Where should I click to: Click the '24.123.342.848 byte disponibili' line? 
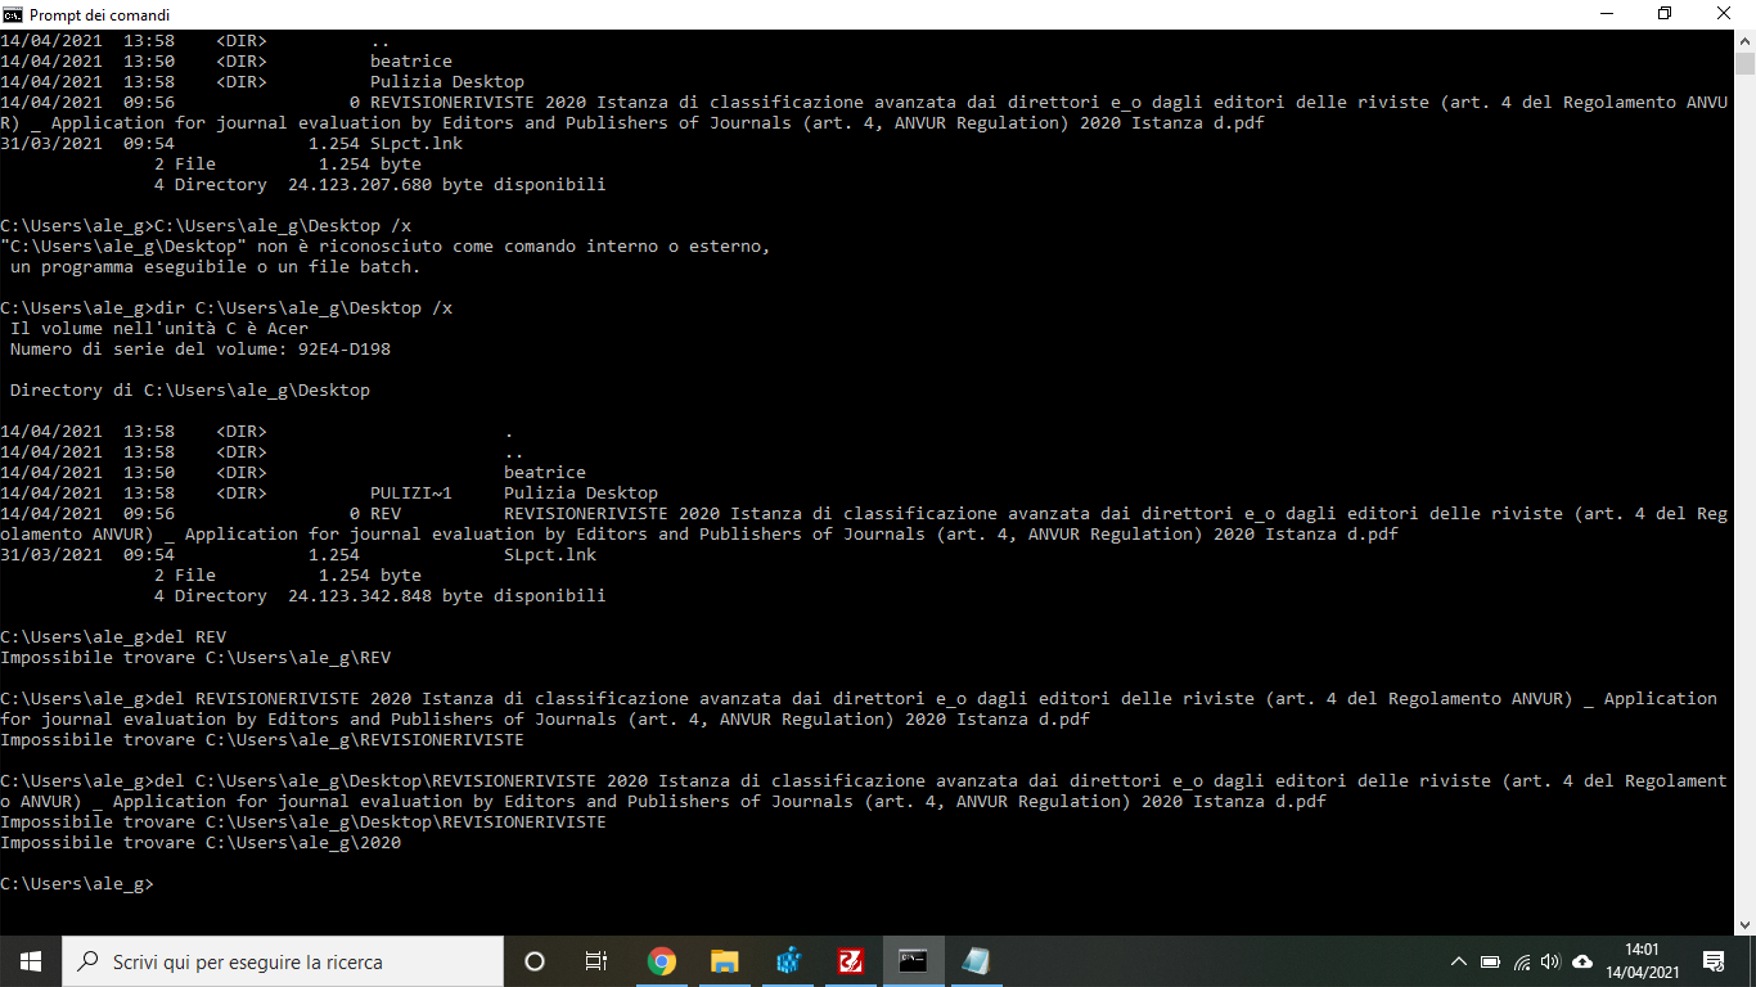tap(447, 596)
